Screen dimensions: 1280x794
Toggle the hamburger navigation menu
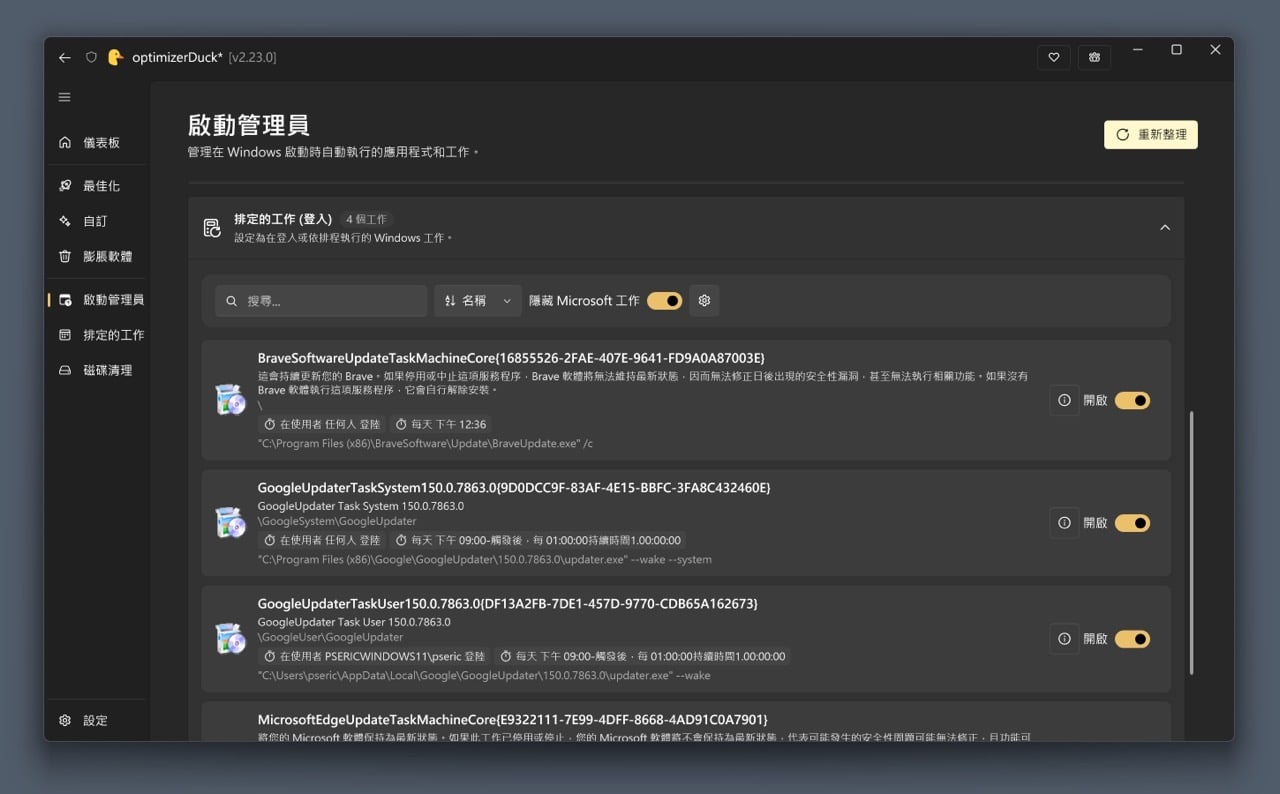point(65,97)
